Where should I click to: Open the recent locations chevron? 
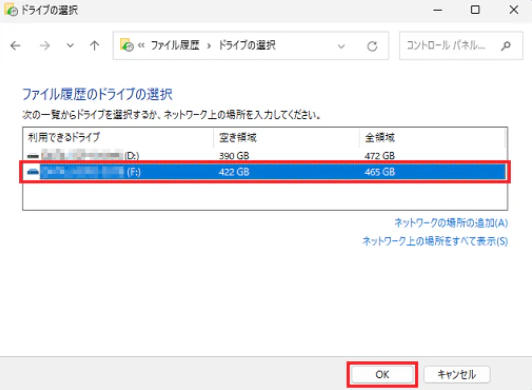click(70, 45)
